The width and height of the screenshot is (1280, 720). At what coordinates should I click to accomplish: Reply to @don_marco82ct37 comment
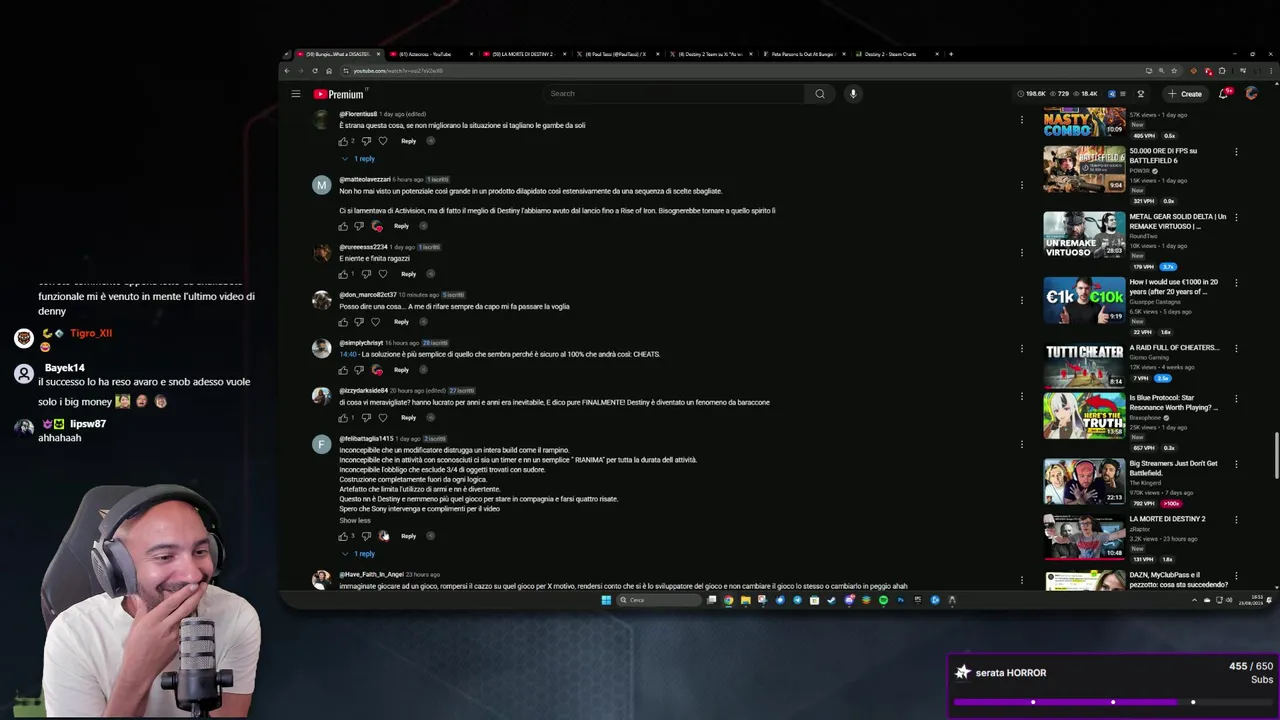click(x=401, y=322)
